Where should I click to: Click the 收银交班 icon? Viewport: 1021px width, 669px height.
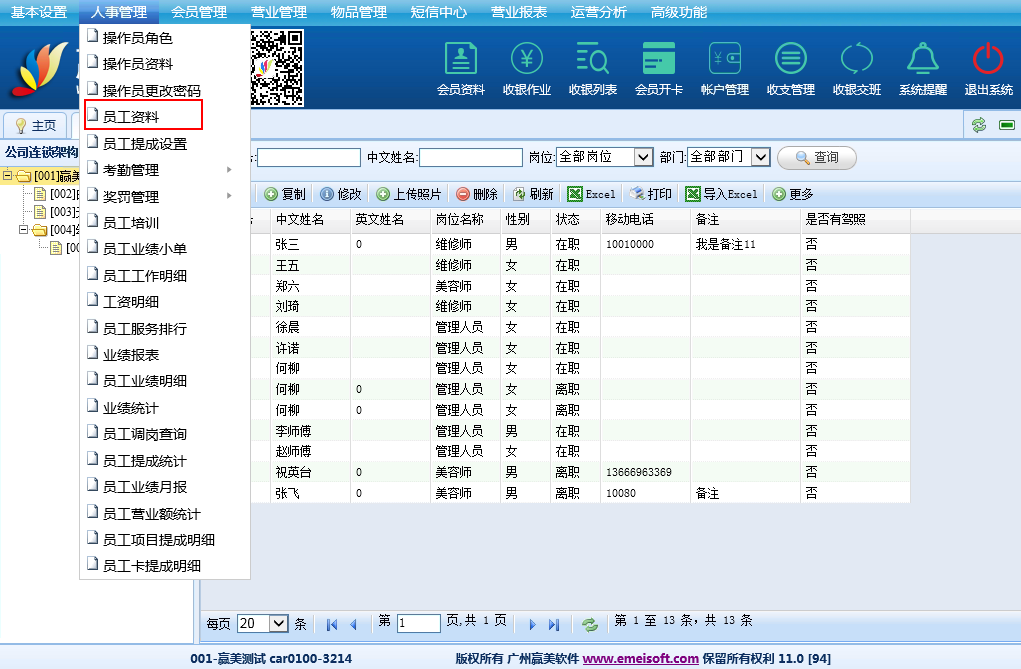pos(856,68)
